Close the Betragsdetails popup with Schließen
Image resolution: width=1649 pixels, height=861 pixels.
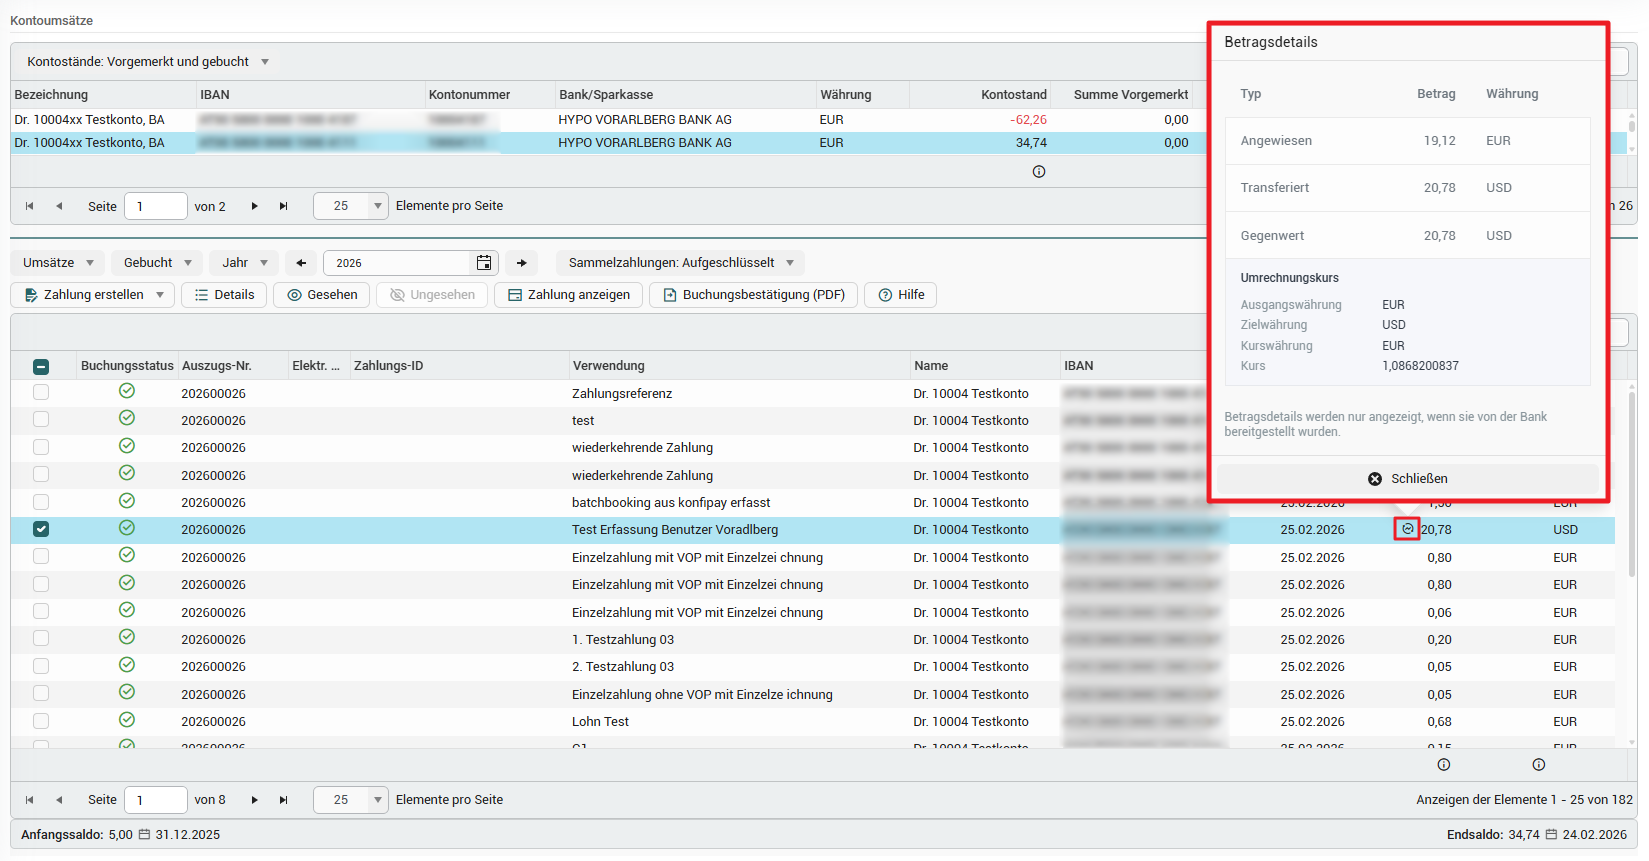tap(1408, 479)
